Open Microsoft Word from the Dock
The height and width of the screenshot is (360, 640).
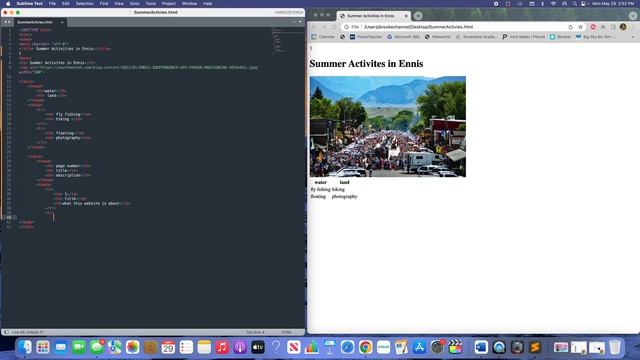pos(481,347)
